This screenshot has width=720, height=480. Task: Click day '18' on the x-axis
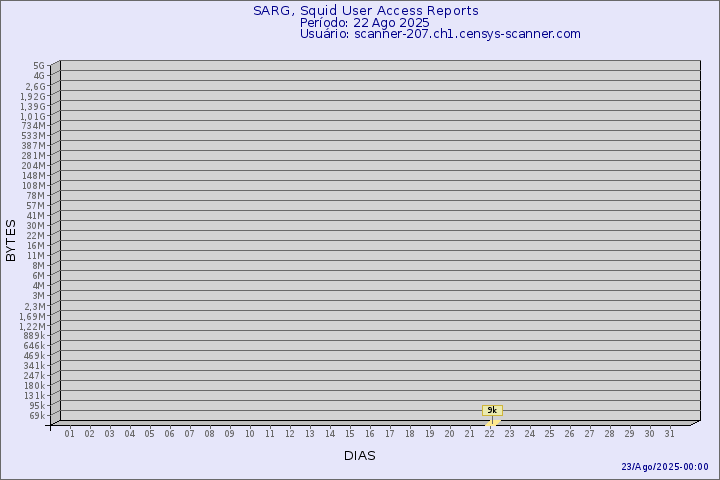410,434
